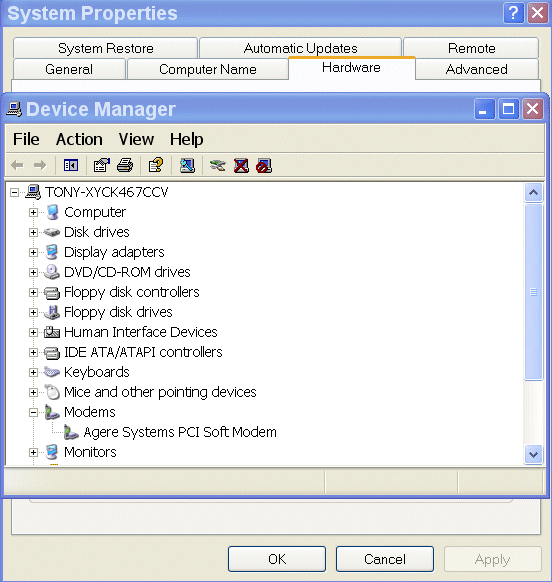Scan for hardware changes toolbar icon
This screenshot has width=552, height=582.
pyautogui.click(x=187, y=165)
